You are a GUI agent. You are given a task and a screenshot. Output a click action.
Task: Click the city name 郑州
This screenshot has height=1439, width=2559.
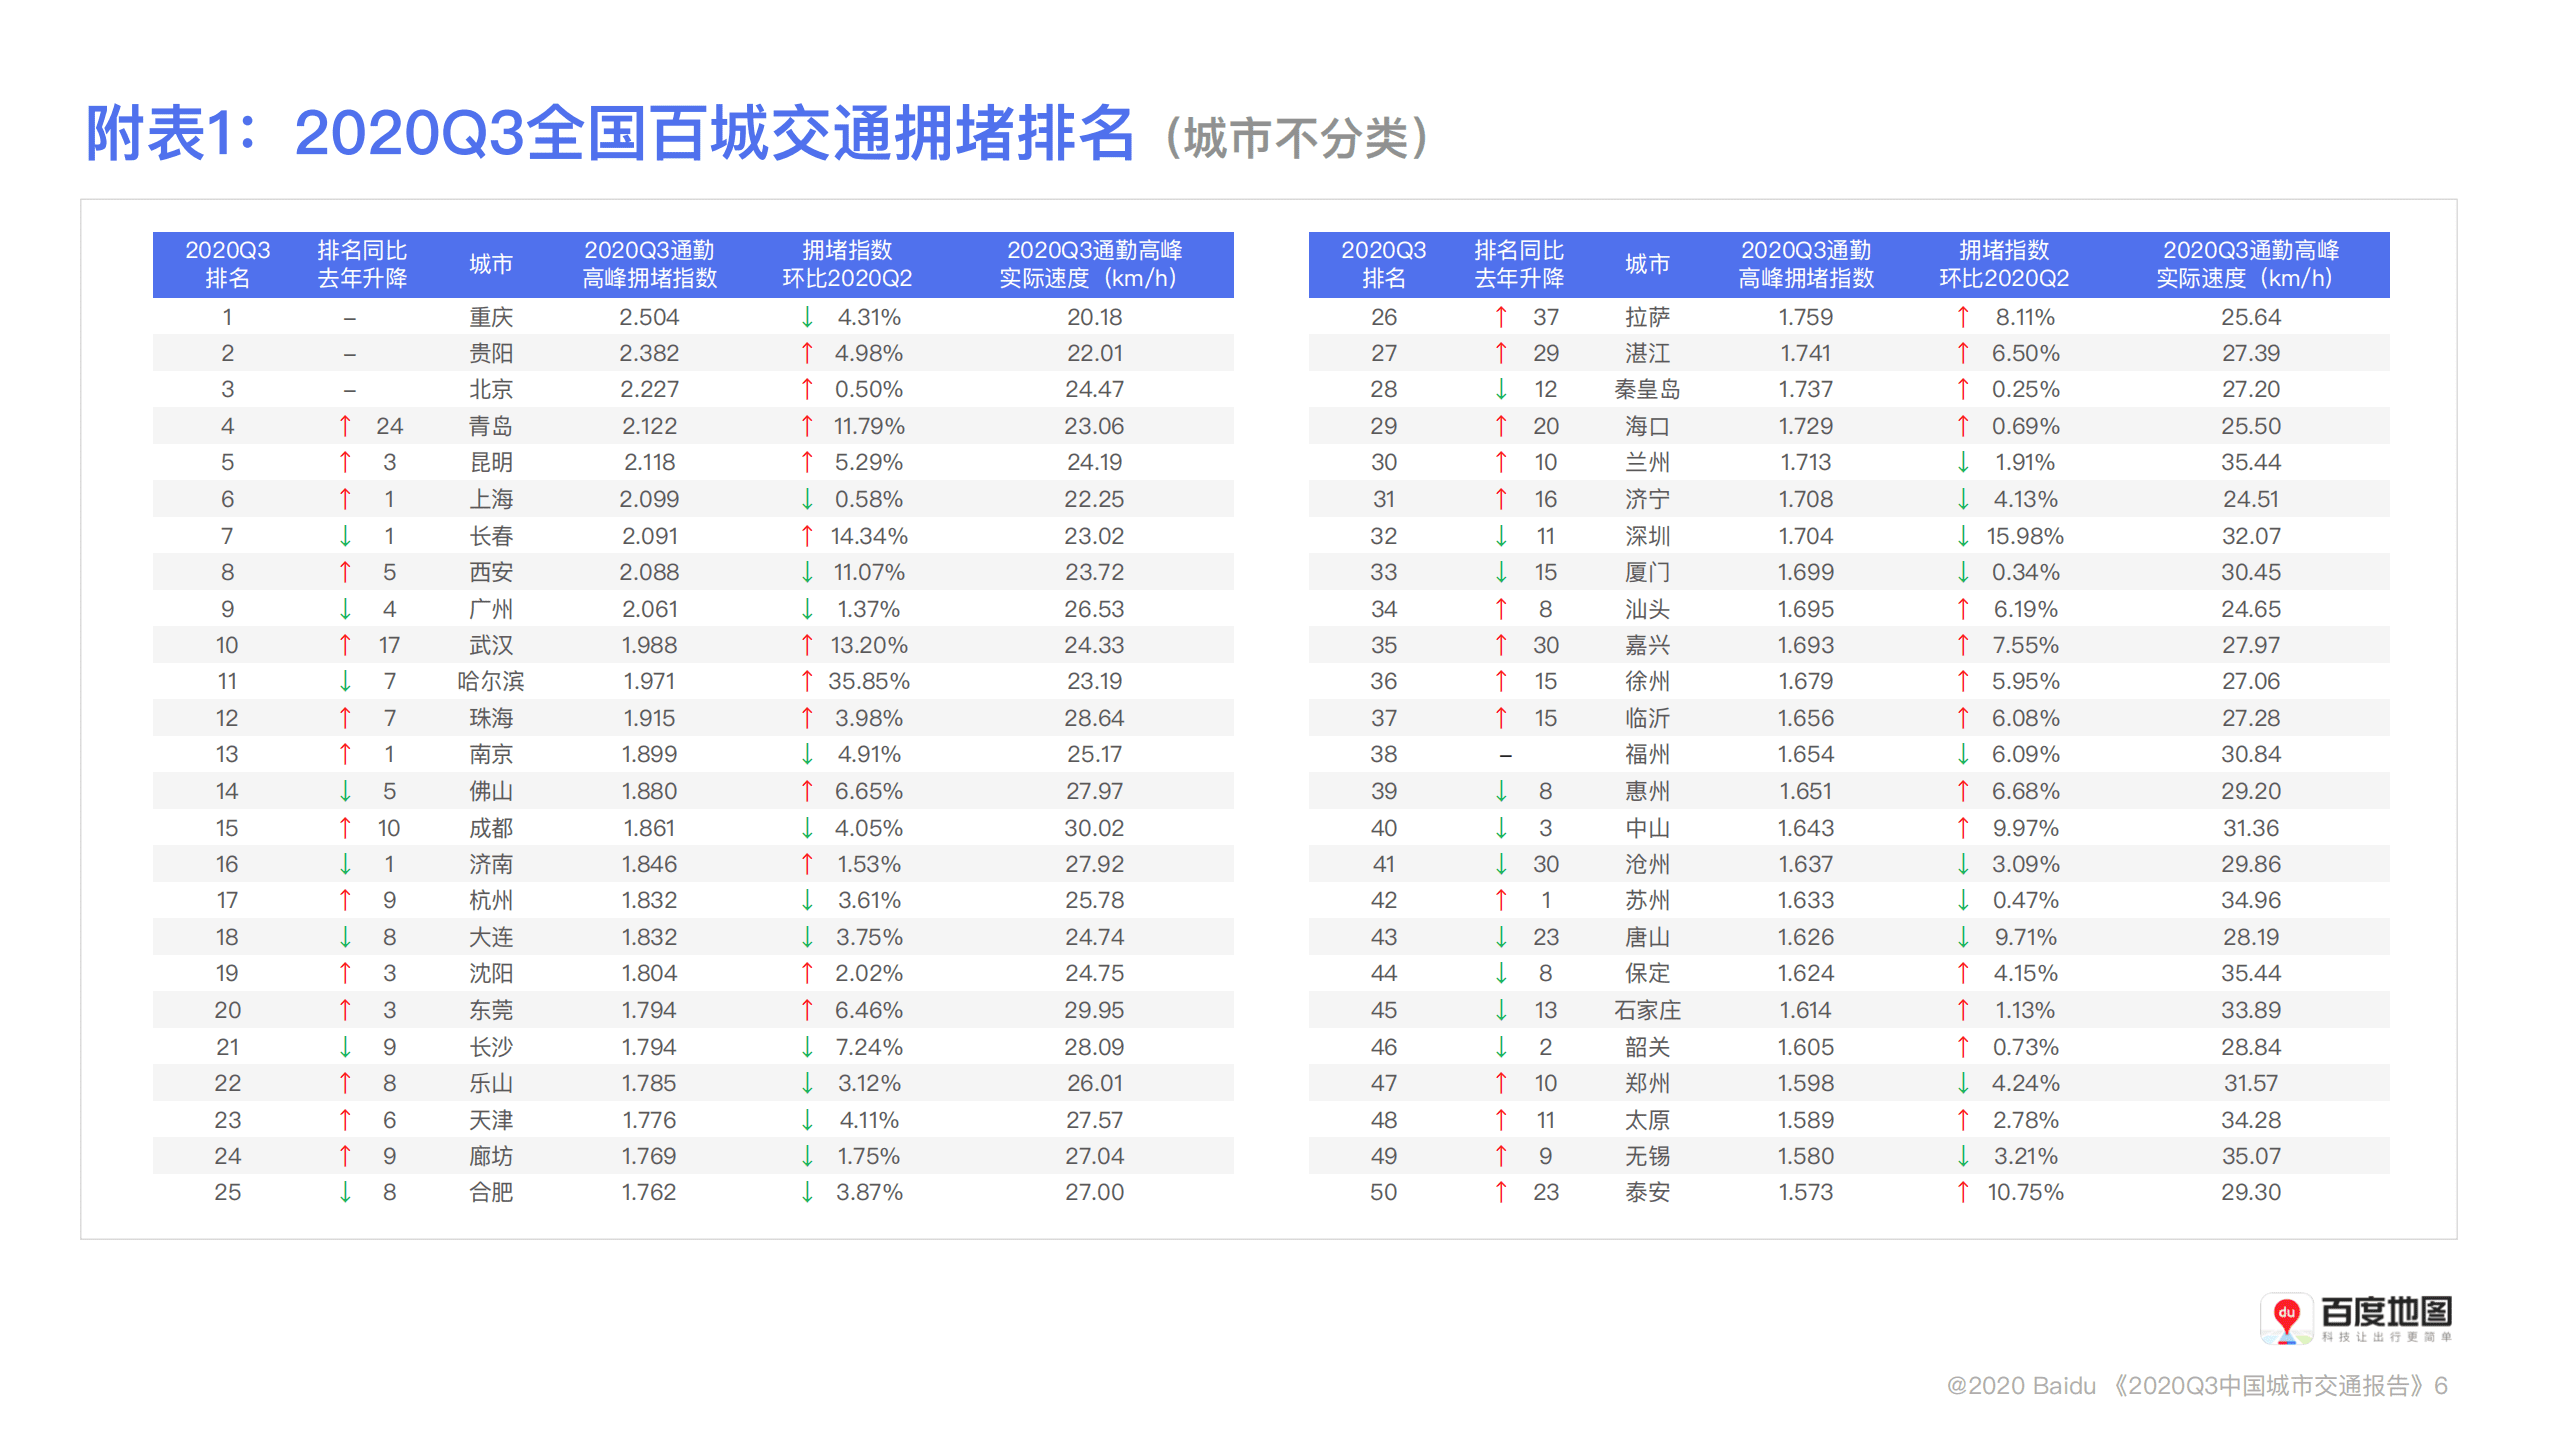point(1648,1082)
